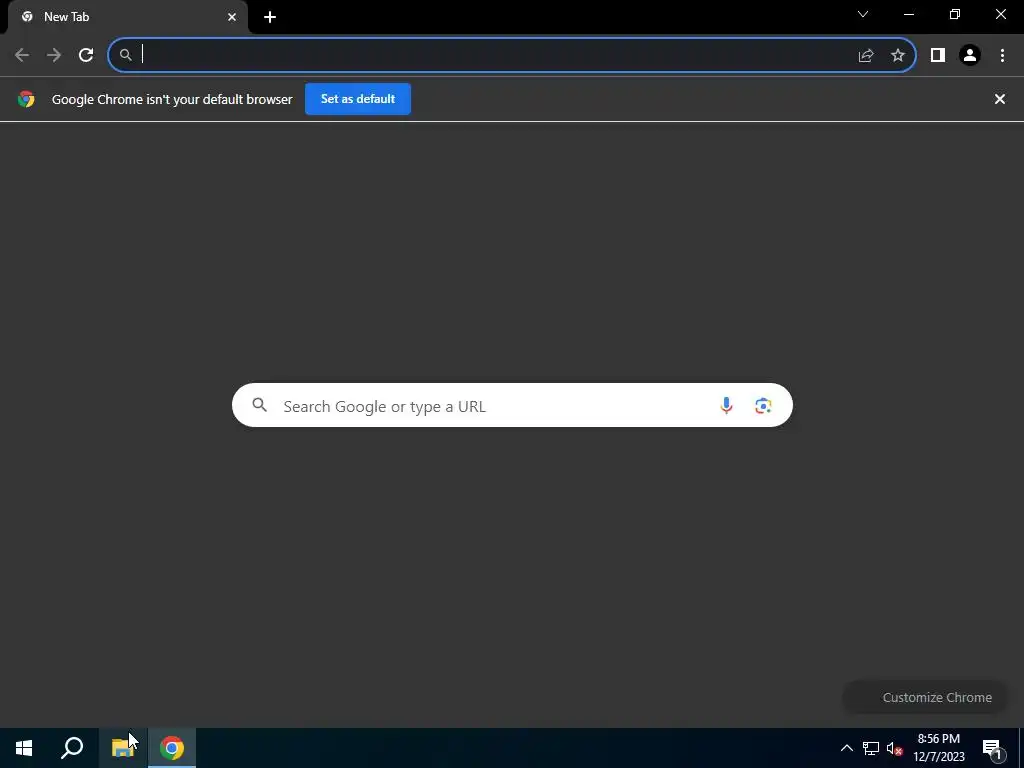This screenshot has height=768, width=1024.
Task: Open Windows taskbar search
Action: click(72, 748)
